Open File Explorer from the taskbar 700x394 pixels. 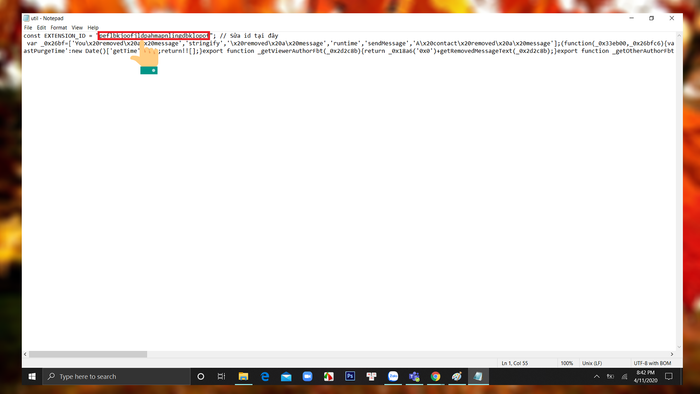(x=243, y=377)
